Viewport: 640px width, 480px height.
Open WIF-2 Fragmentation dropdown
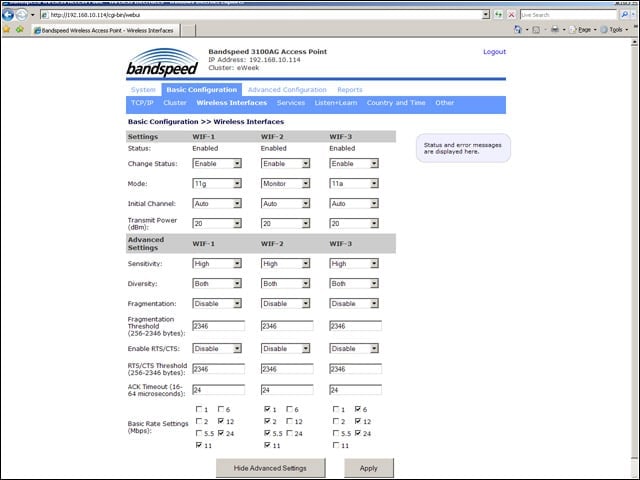pos(285,304)
